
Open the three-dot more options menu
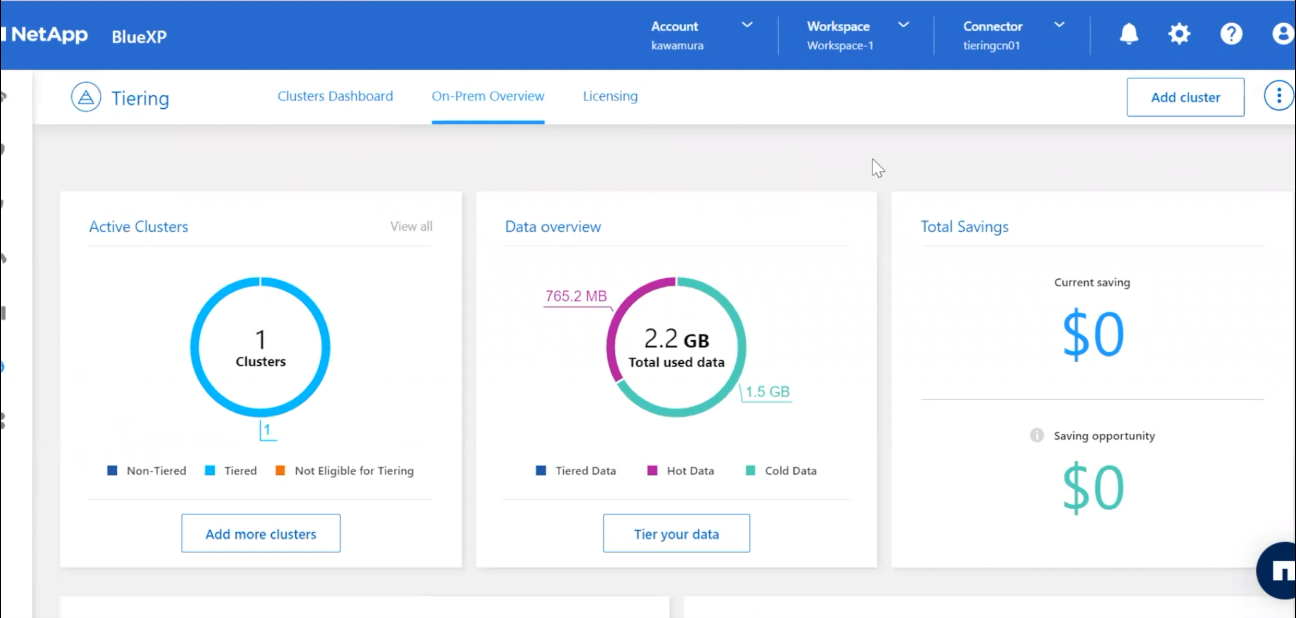1278,96
